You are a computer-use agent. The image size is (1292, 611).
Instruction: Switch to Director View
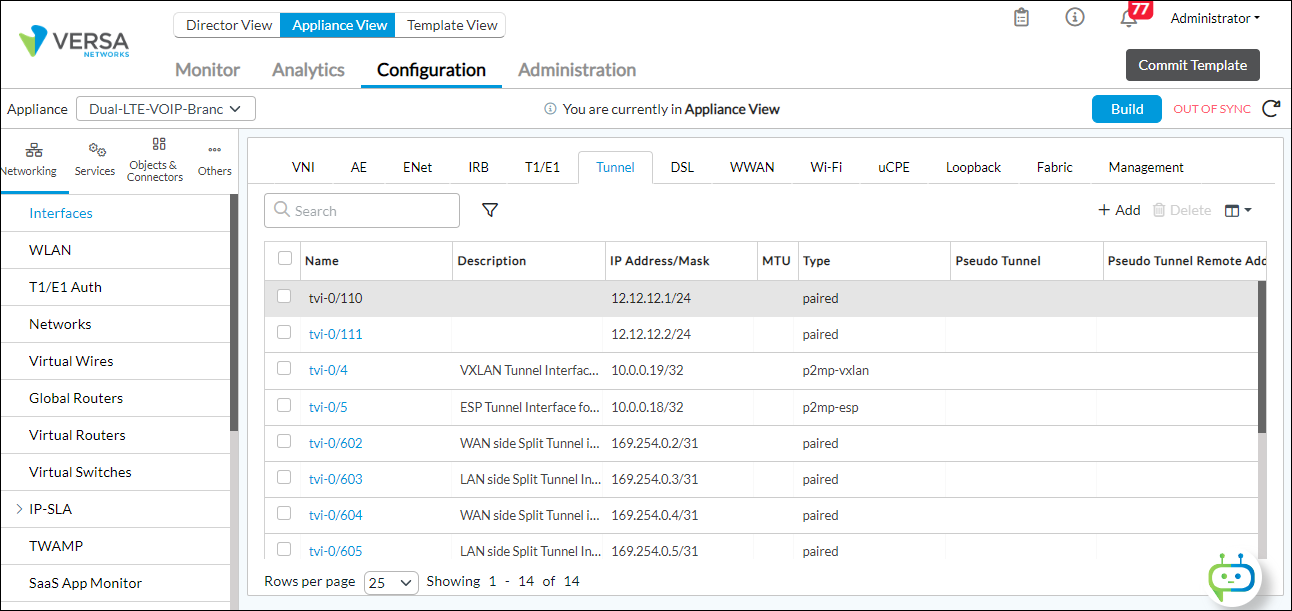(229, 25)
